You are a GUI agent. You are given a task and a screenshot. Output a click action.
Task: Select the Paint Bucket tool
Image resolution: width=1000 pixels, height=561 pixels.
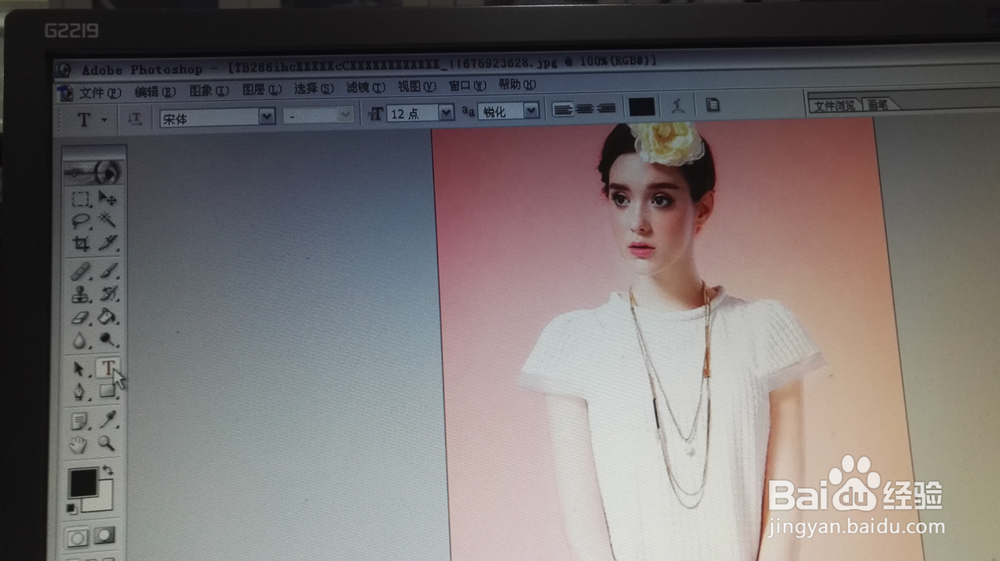coord(108,316)
